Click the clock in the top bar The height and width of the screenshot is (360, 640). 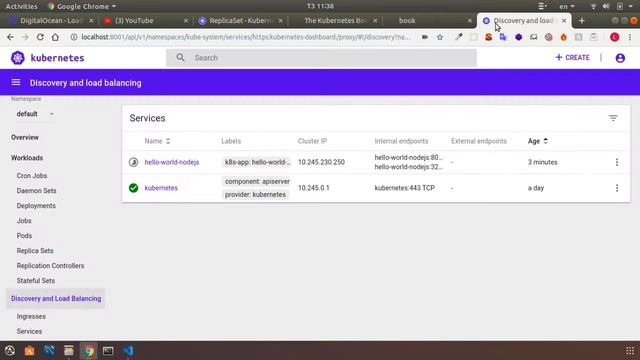coord(320,6)
